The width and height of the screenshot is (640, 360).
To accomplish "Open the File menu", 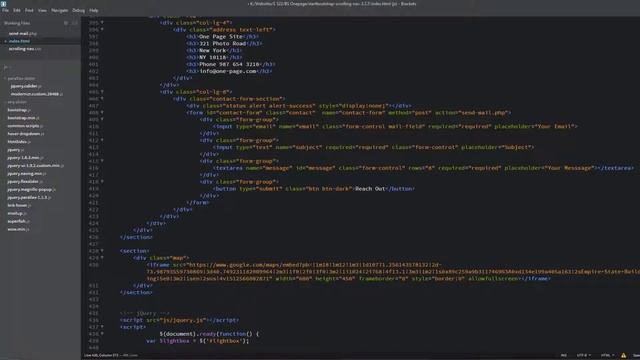I will [x=5, y=11].
